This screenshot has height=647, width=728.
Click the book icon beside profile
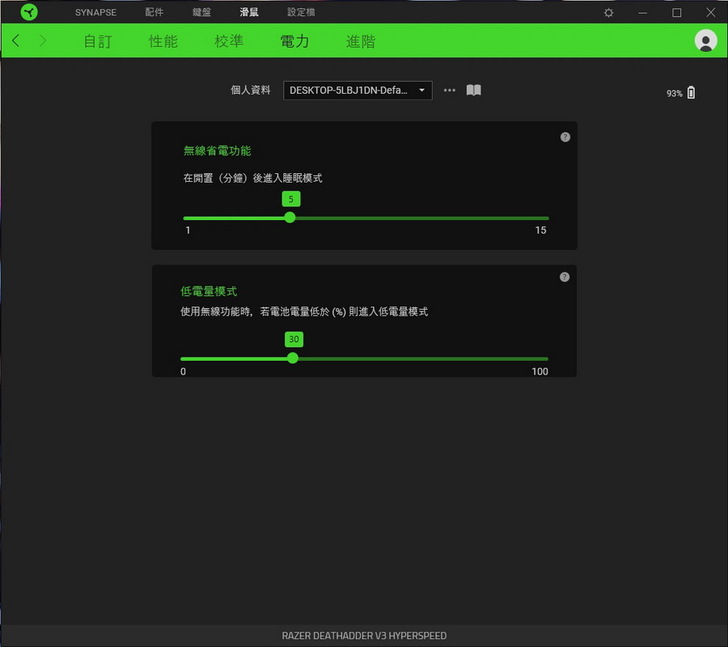[x=474, y=90]
